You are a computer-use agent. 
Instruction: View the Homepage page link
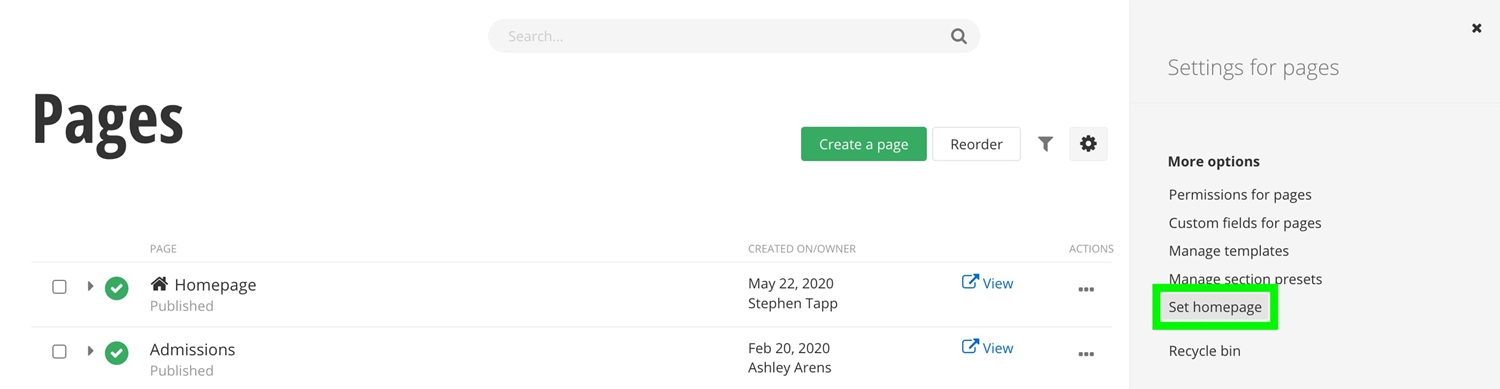tap(987, 283)
